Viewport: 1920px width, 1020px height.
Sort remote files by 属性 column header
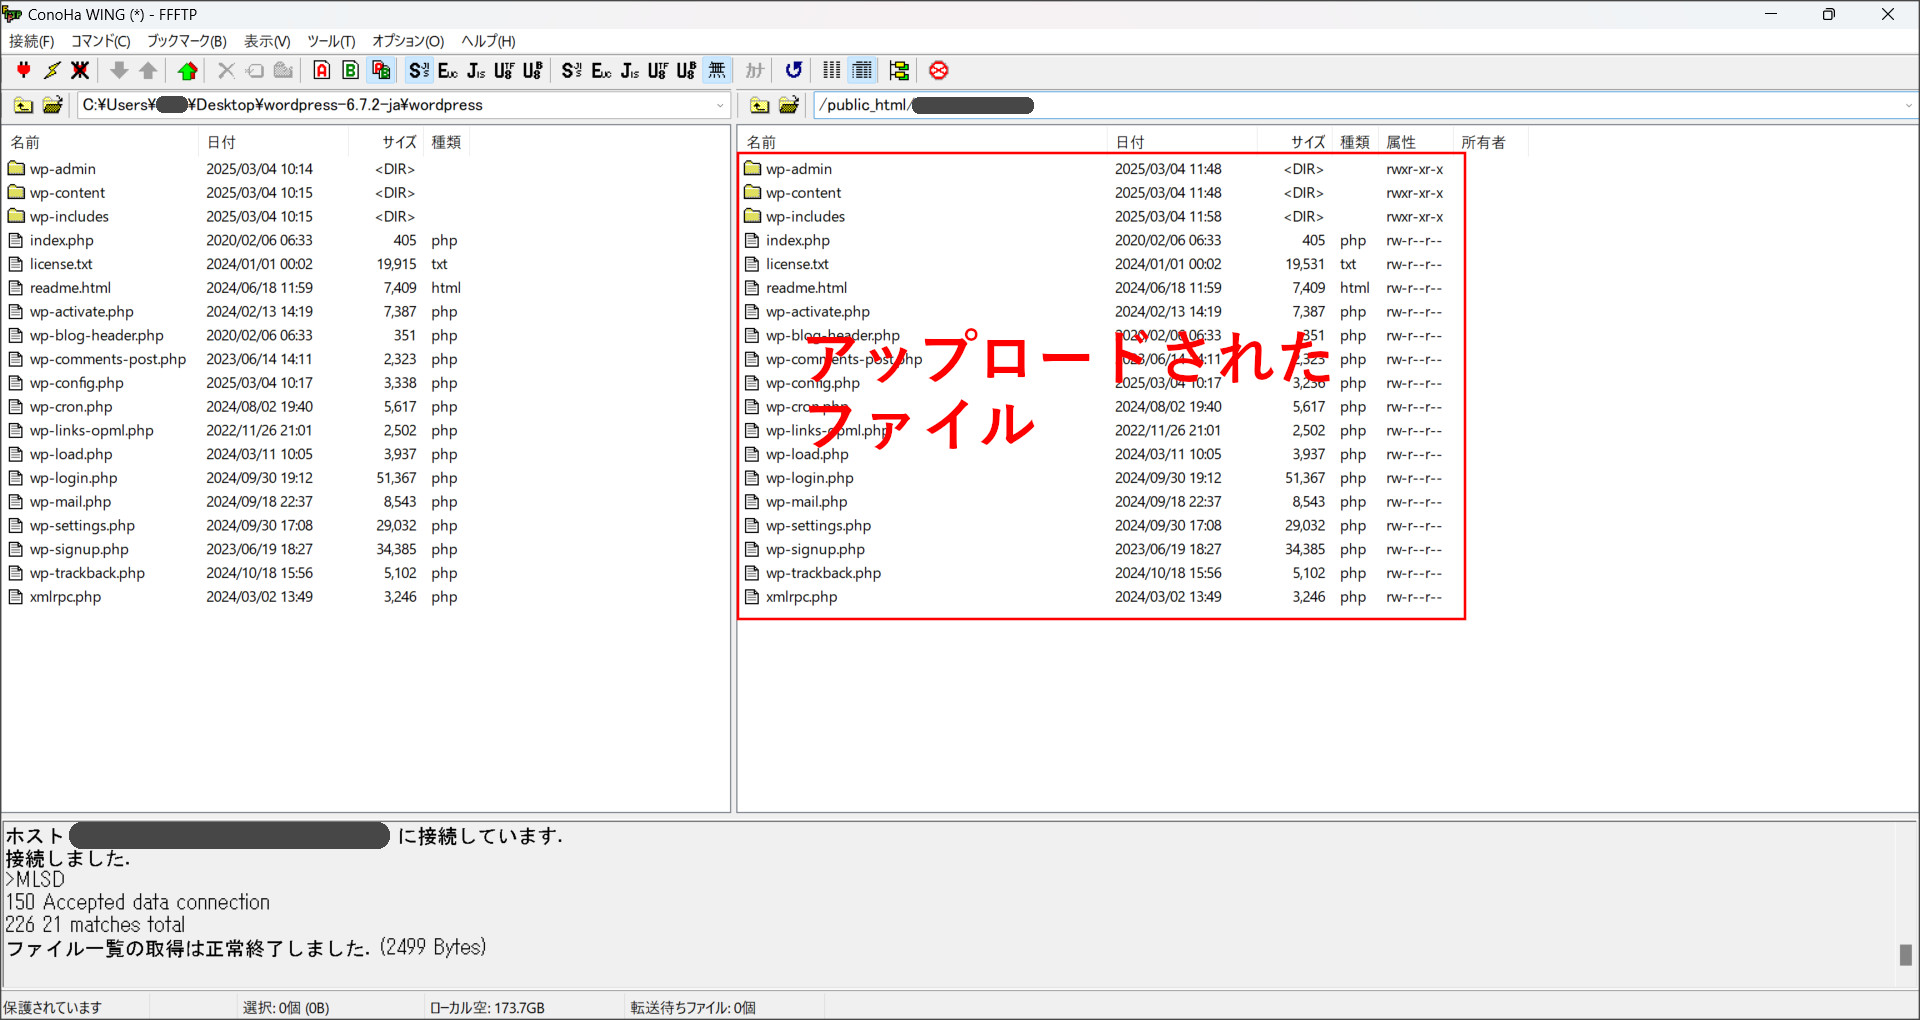coord(1400,142)
